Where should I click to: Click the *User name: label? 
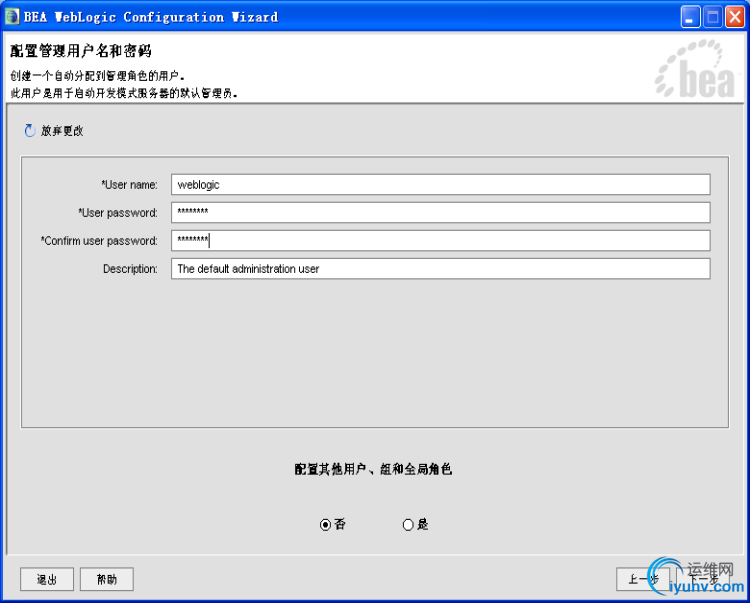129,185
